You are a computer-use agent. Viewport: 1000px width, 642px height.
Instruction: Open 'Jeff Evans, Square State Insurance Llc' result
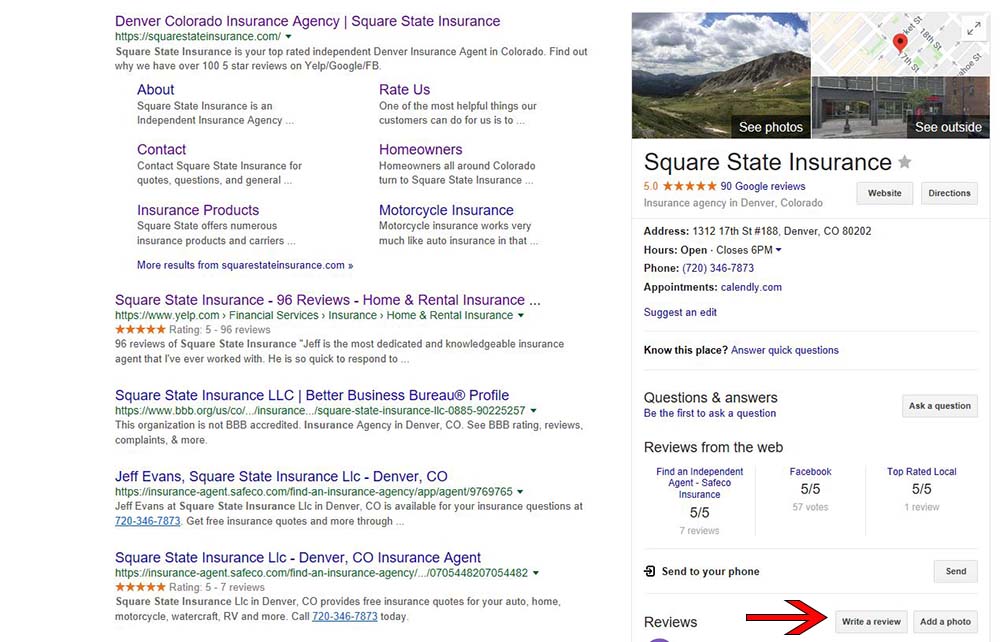[281, 477]
